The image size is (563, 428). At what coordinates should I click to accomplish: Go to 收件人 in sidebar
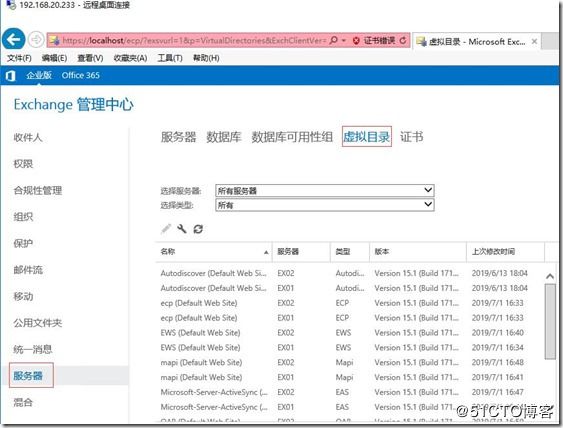(28, 137)
